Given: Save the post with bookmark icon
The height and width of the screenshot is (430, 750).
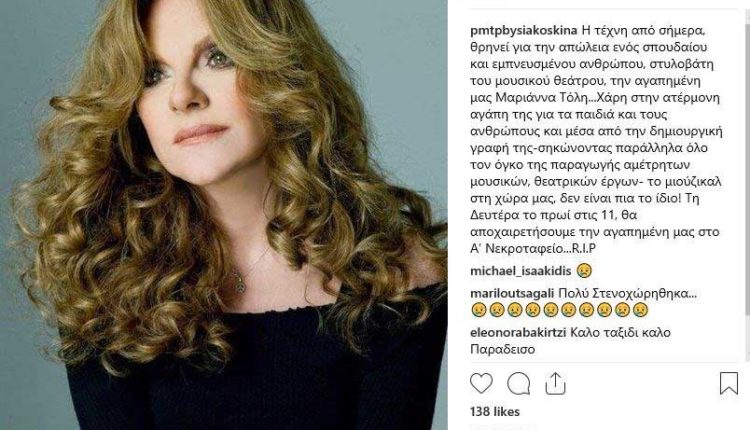Looking at the screenshot, I should point(729,383).
